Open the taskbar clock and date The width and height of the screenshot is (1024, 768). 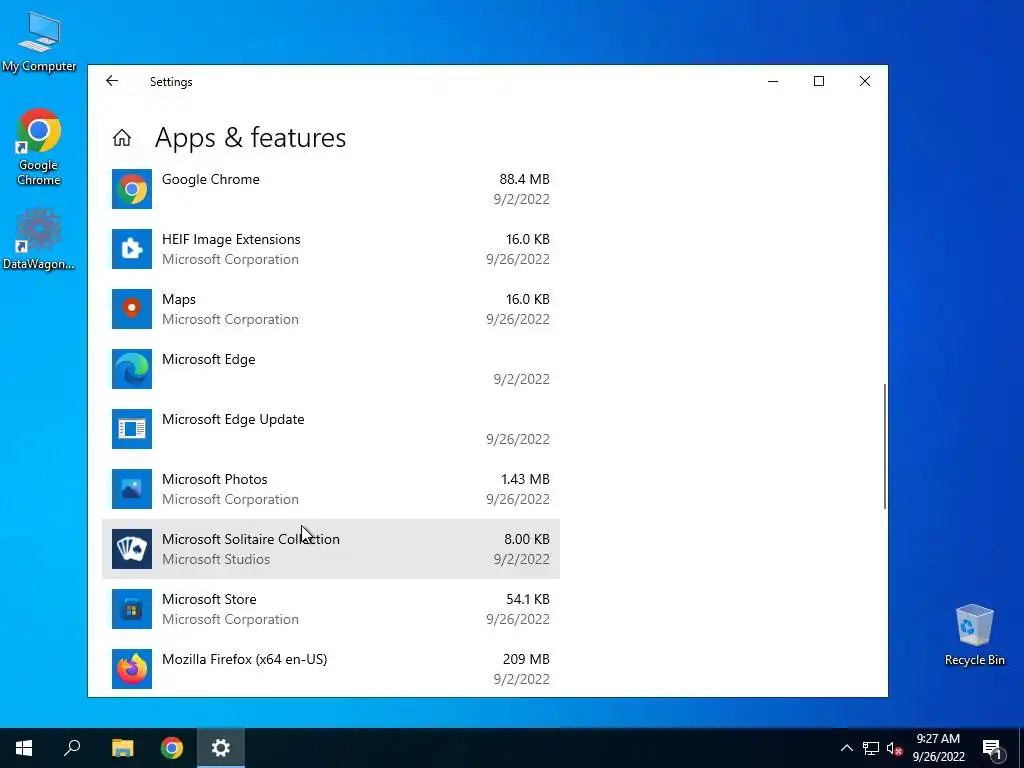click(938, 748)
